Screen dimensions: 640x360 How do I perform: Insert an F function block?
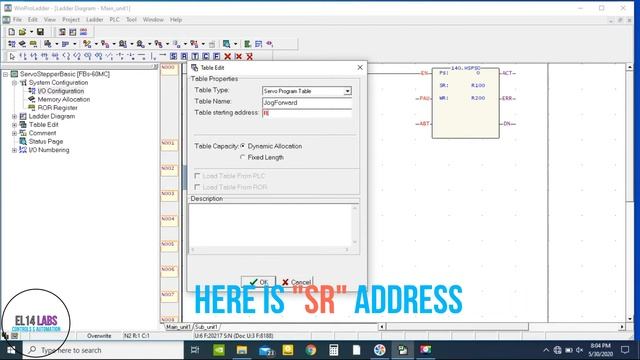pos(217,56)
